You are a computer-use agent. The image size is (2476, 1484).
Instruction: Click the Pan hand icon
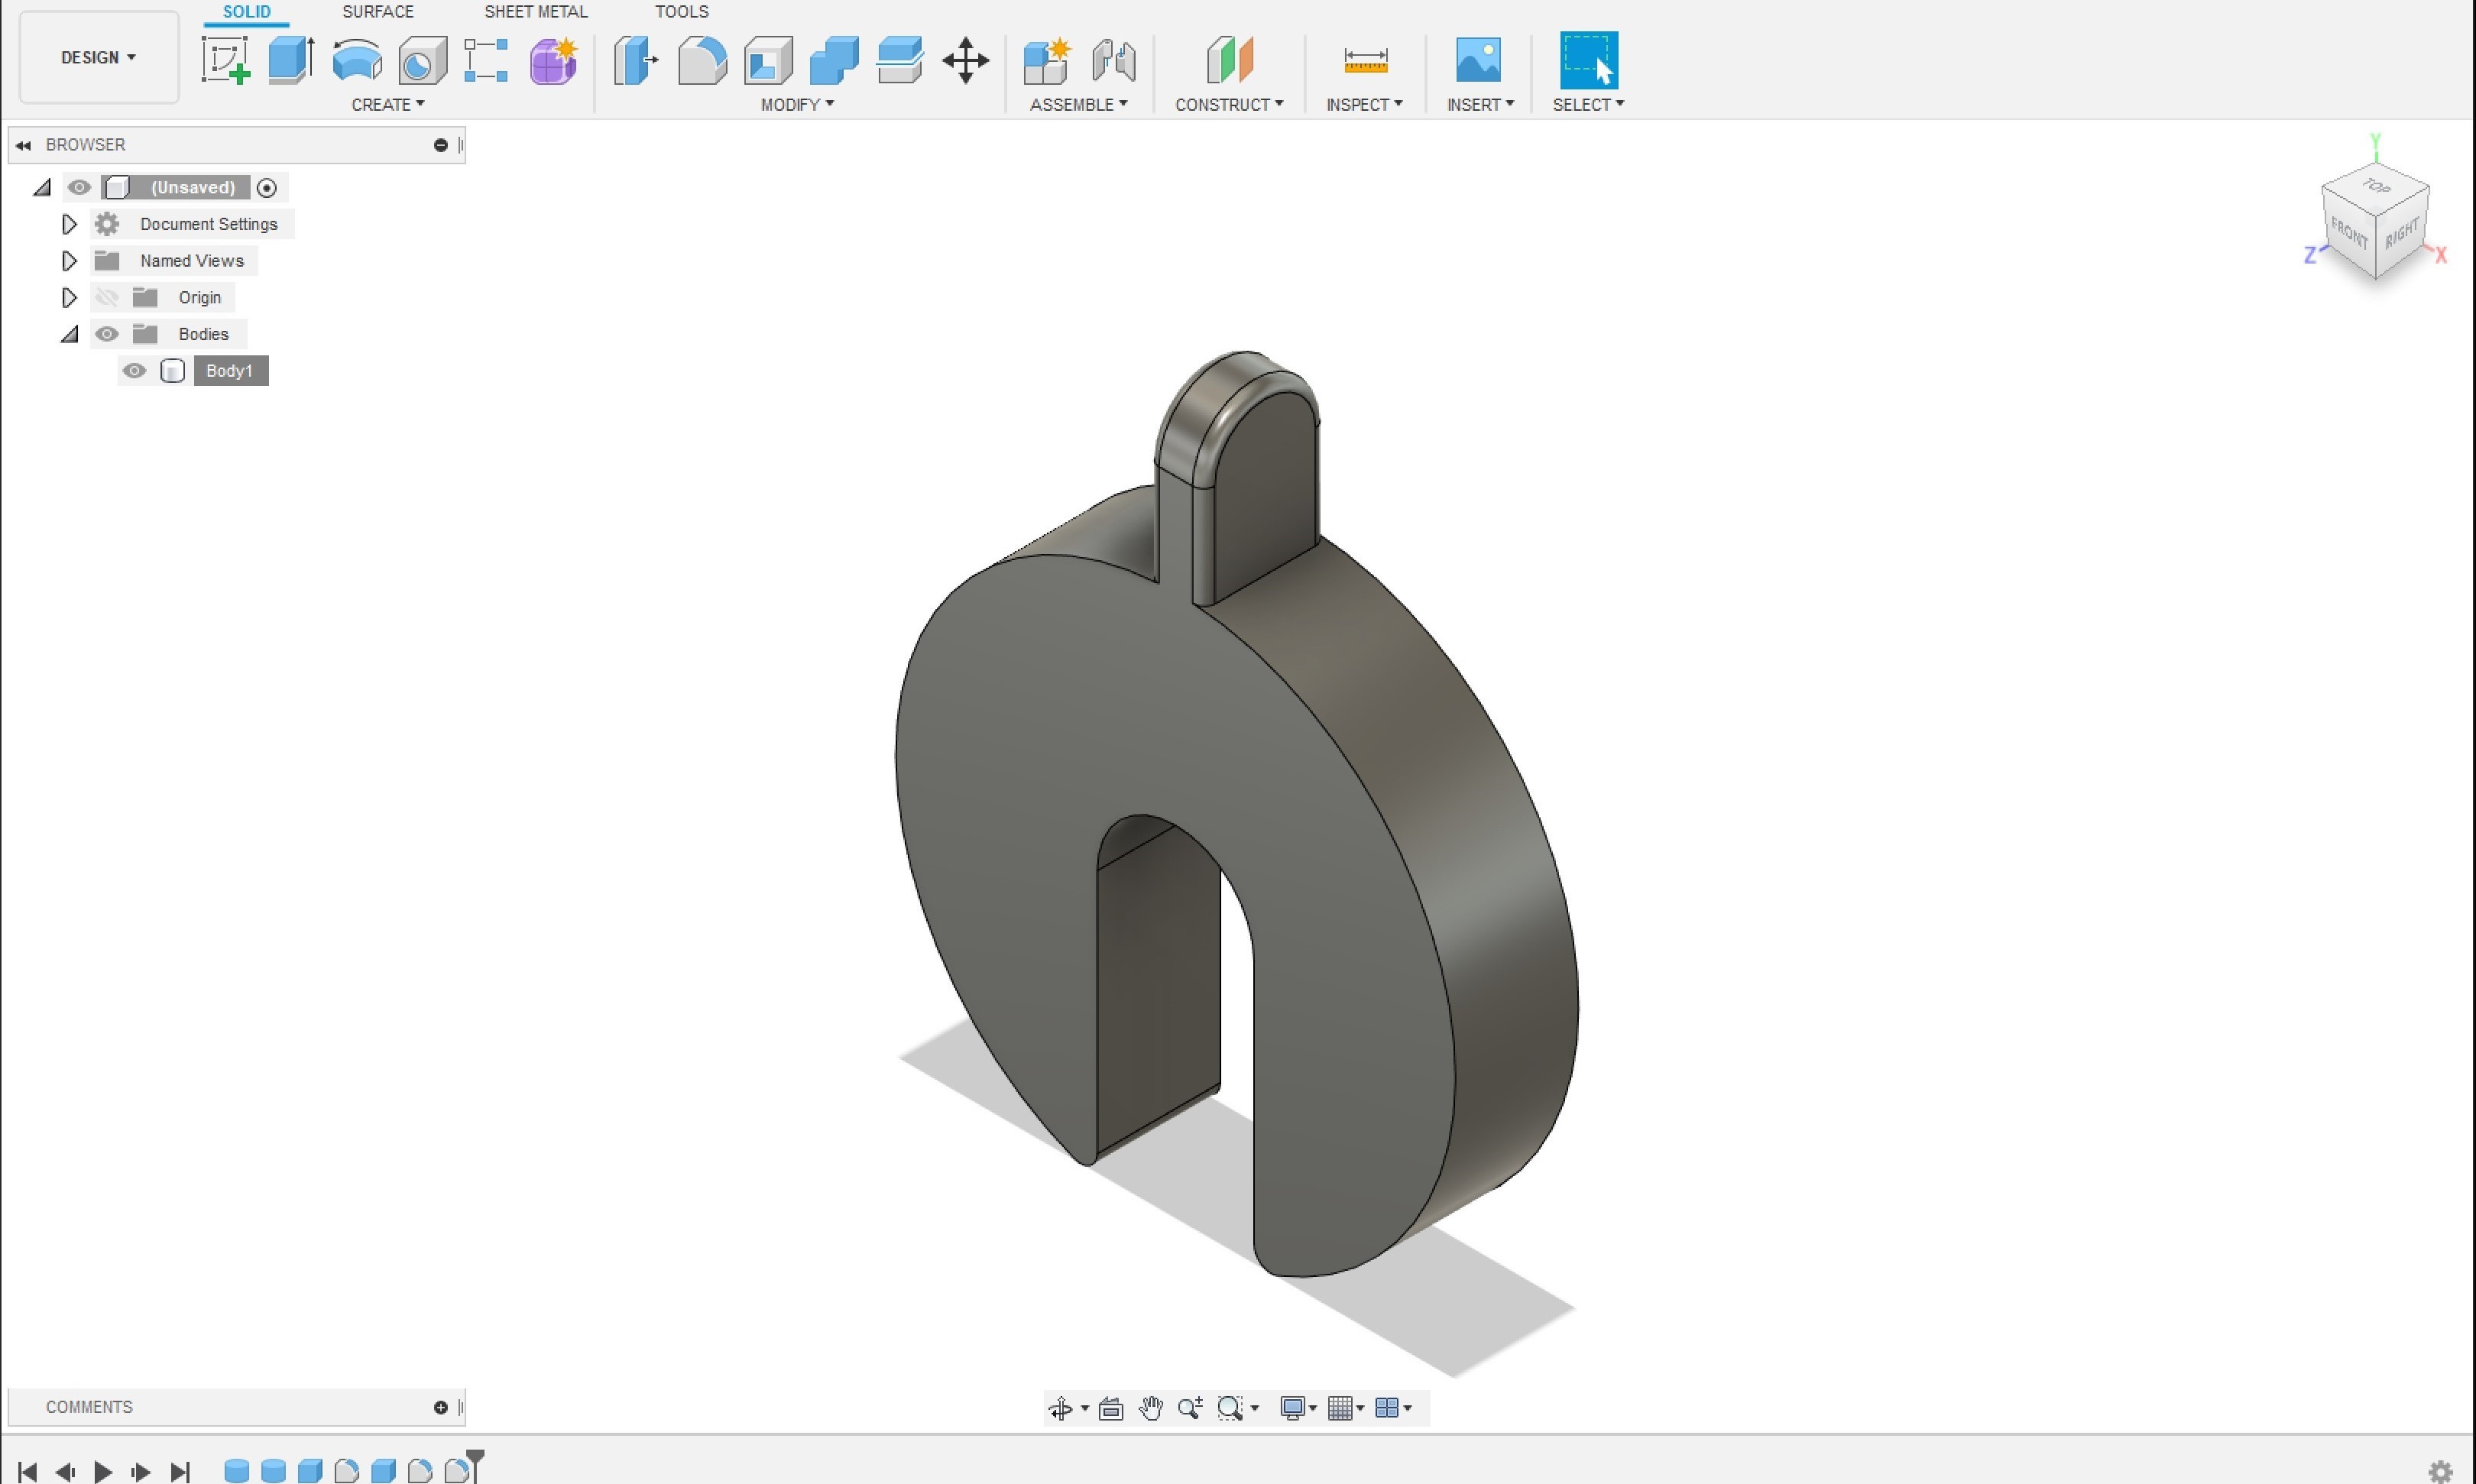tap(1150, 1408)
